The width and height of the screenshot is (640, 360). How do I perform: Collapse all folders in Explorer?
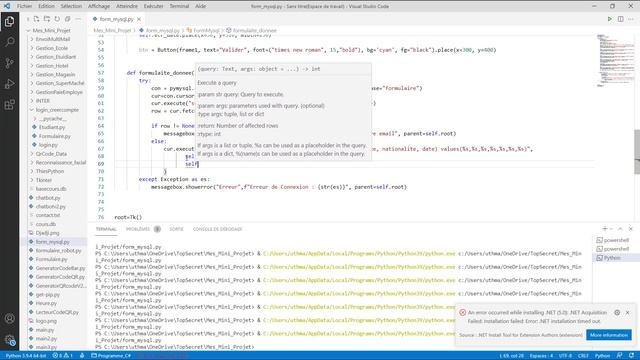(67, 19)
